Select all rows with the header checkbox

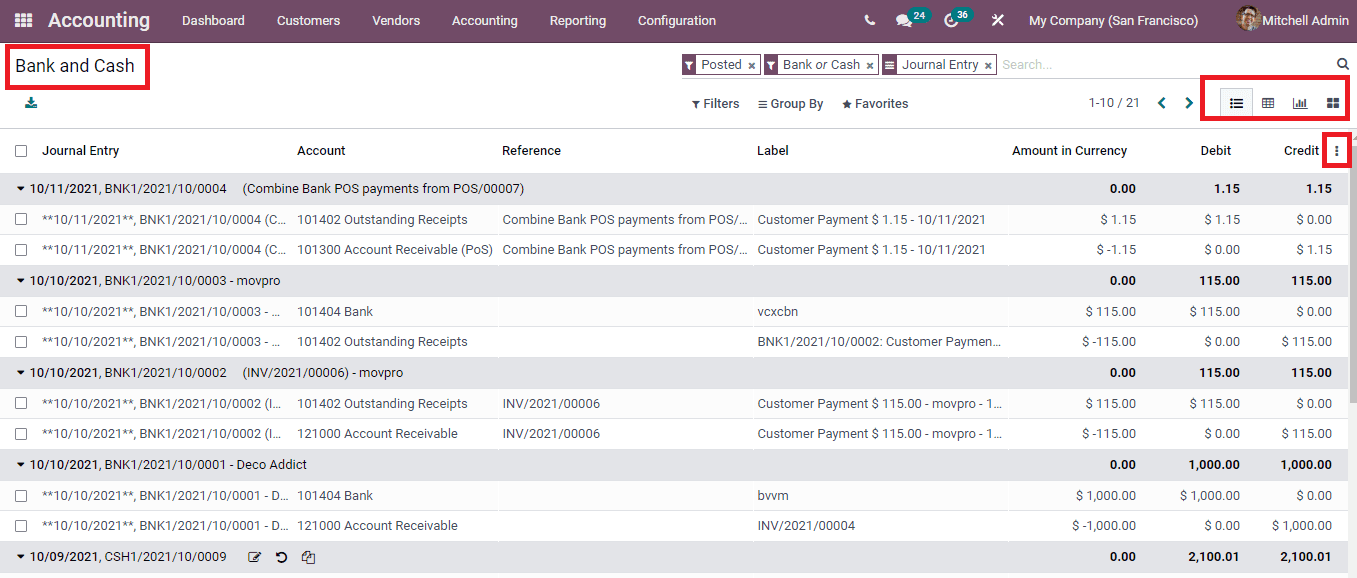point(21,150)
